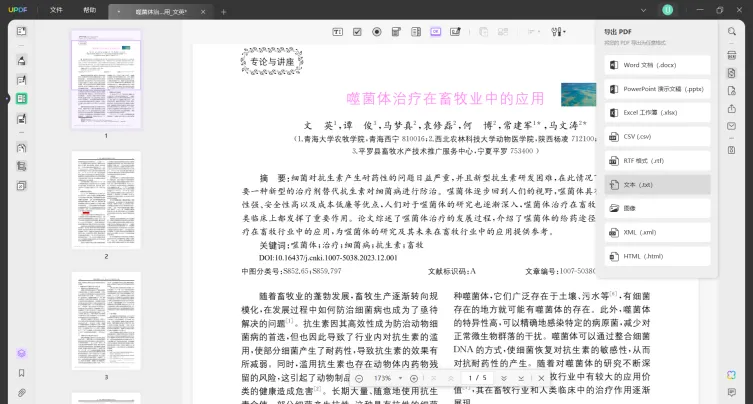This screenshot has height=404, width=753.
Task: Add a radio button form element
Action: click(x=377, y=32)
